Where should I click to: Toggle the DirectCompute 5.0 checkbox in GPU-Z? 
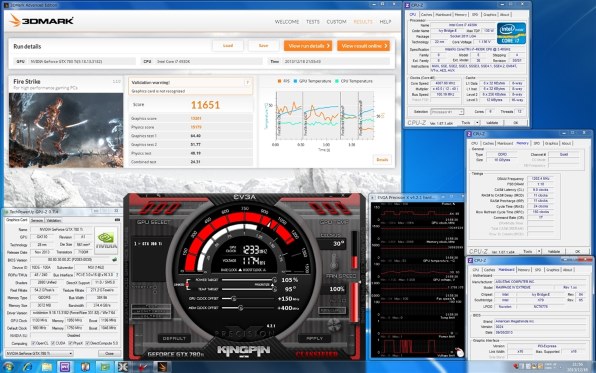87,343
